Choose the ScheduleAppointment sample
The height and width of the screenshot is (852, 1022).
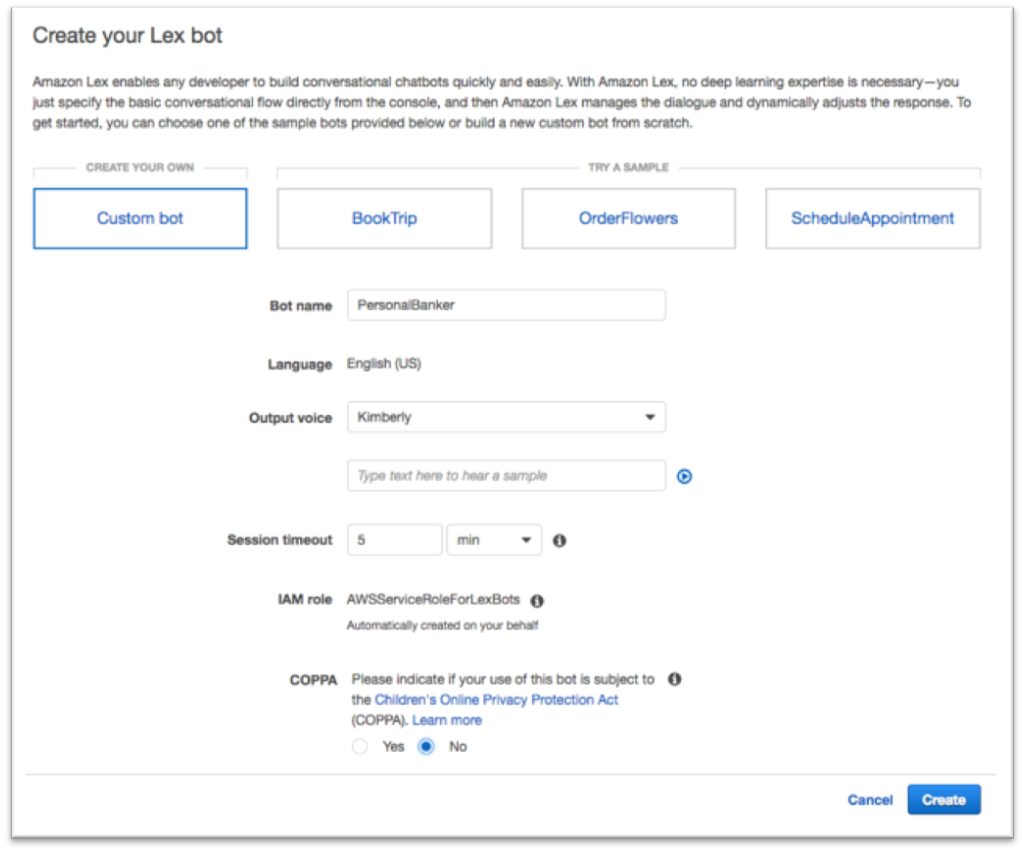[873, 218]
